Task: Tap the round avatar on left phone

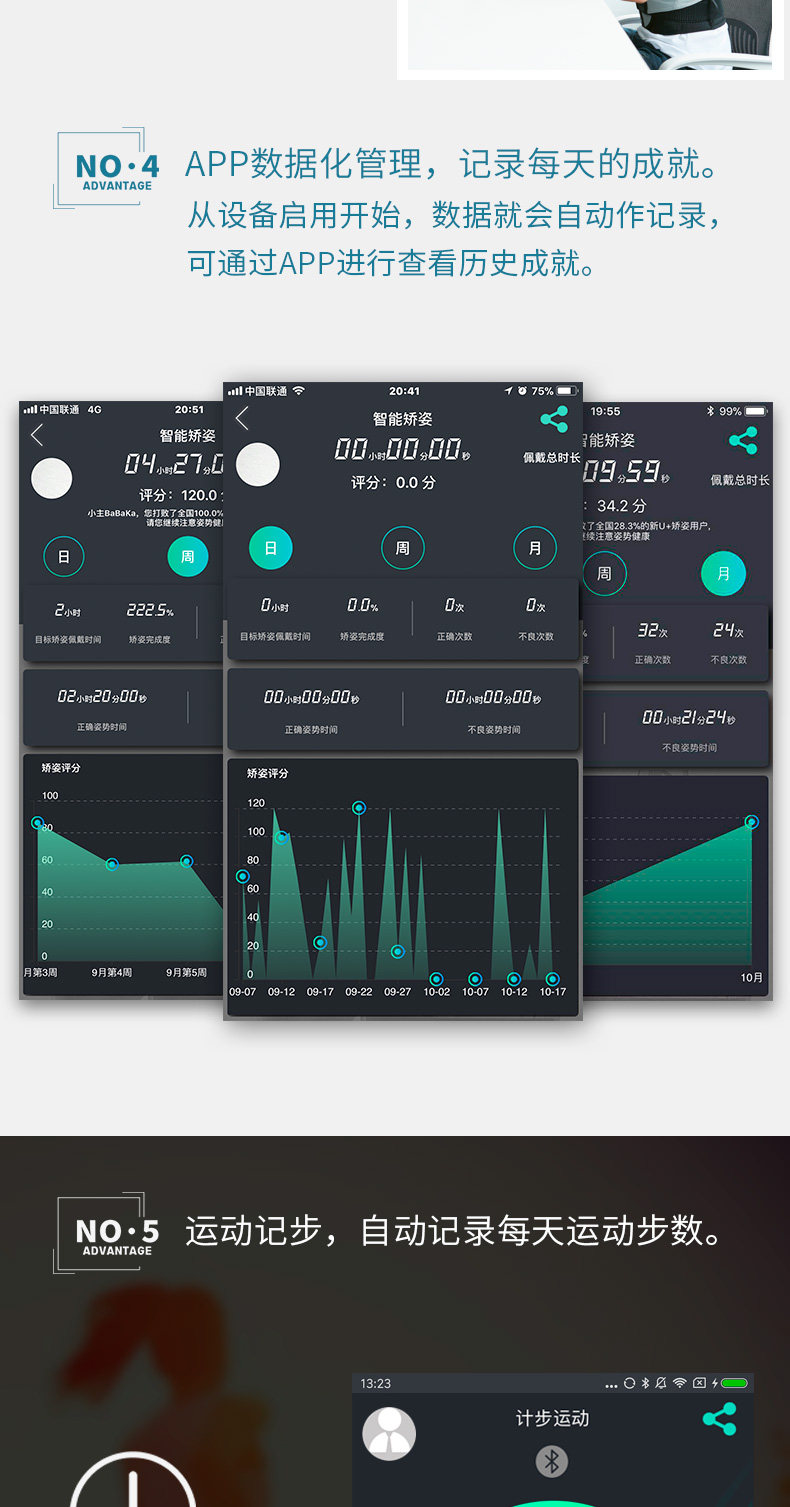Action: [x=52, y=478]
